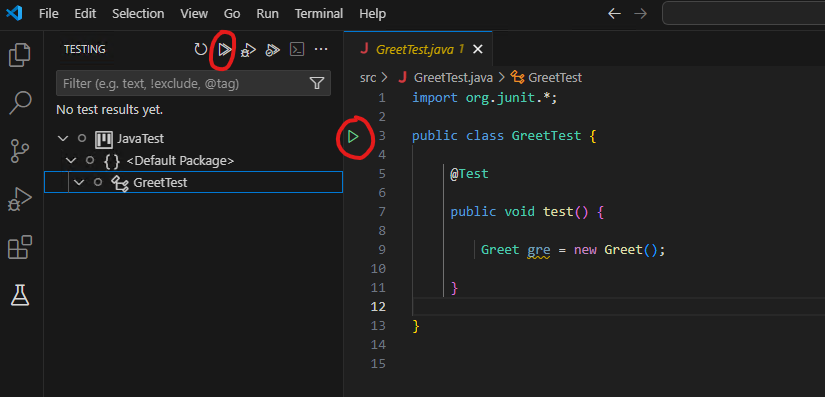Screen dimensions: 825x397
Task: Click the underlined gre variable
Action: (x=538, y=250)
